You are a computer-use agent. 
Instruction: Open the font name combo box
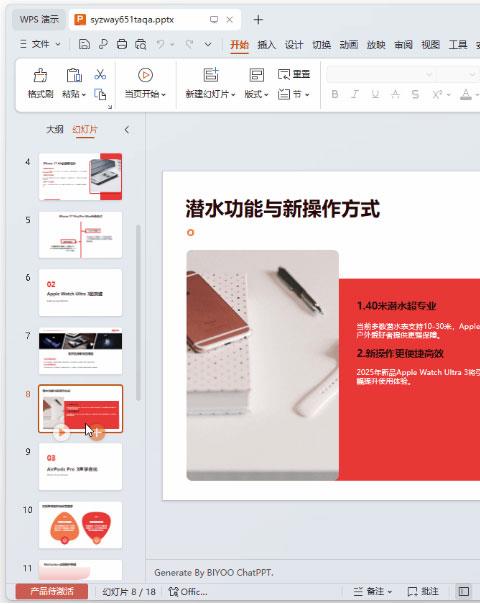click(x=381, y=74)
